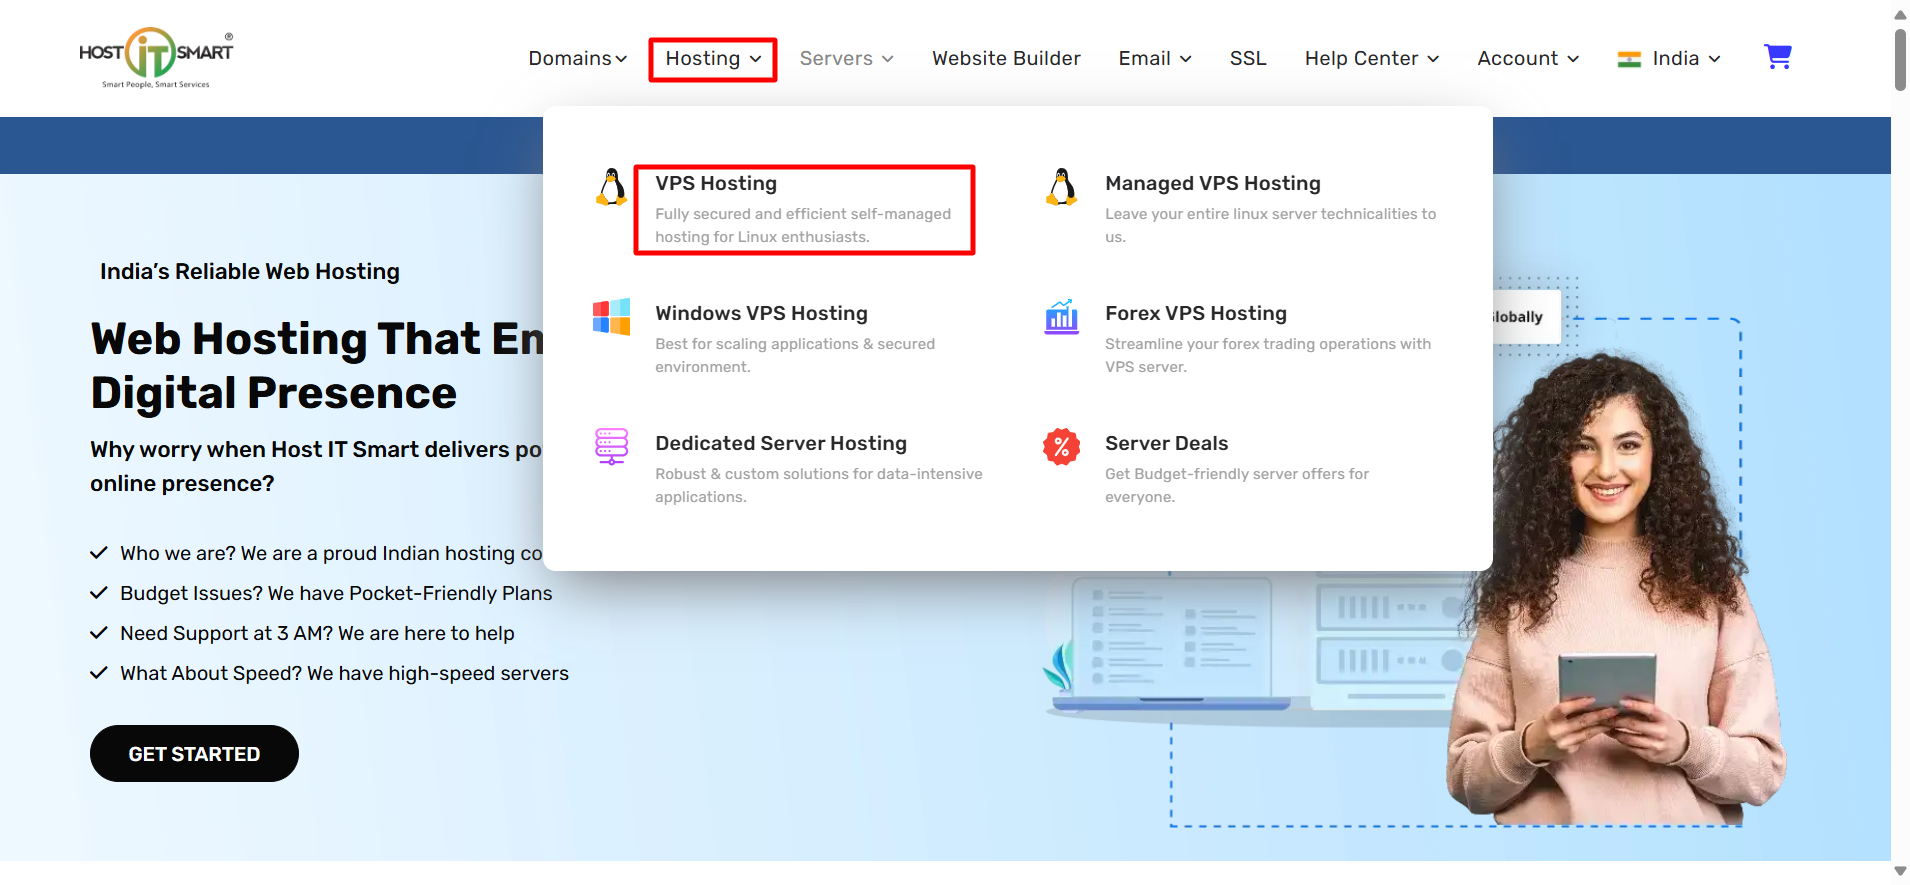The width and height of the screenshot is (1910, 885).
Task: Click 'Best for scaling applications' description
Action: tap(795, 355)
